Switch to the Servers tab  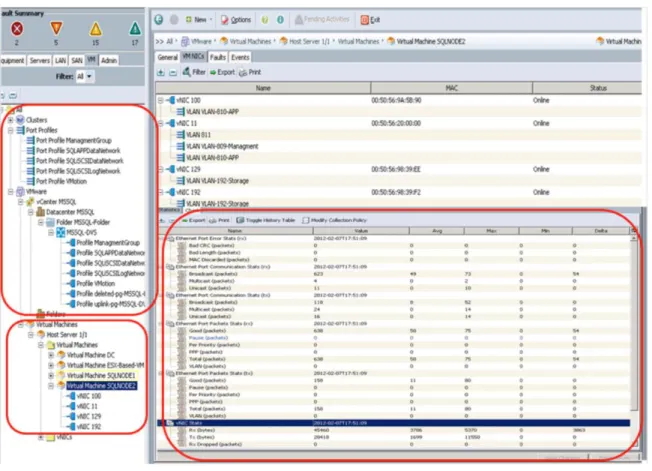40,60
